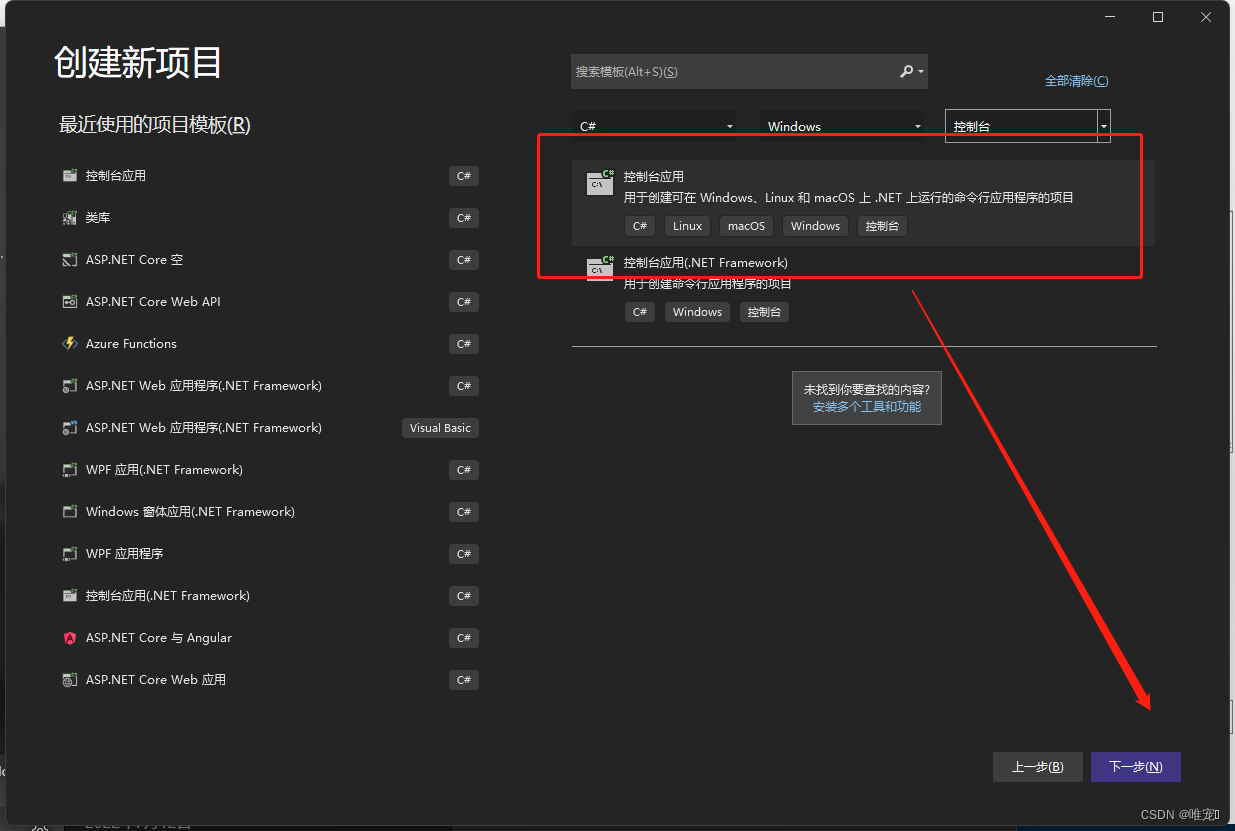Click the recent 控制台应用(.NET Framework) icon
This screenshot has width=1235, height=831.
[70, 596]
